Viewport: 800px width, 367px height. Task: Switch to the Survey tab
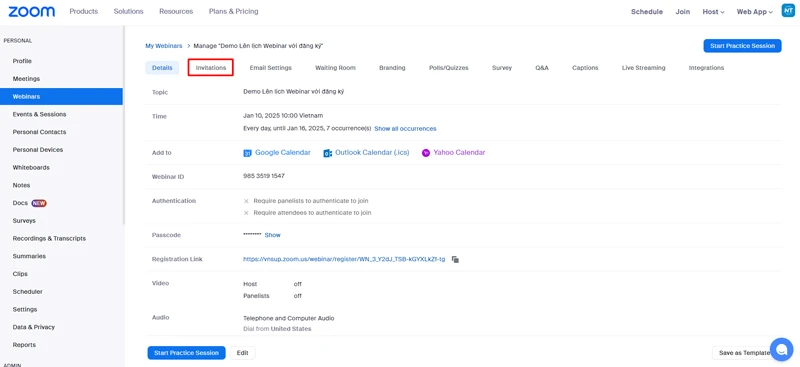(502, 68)
